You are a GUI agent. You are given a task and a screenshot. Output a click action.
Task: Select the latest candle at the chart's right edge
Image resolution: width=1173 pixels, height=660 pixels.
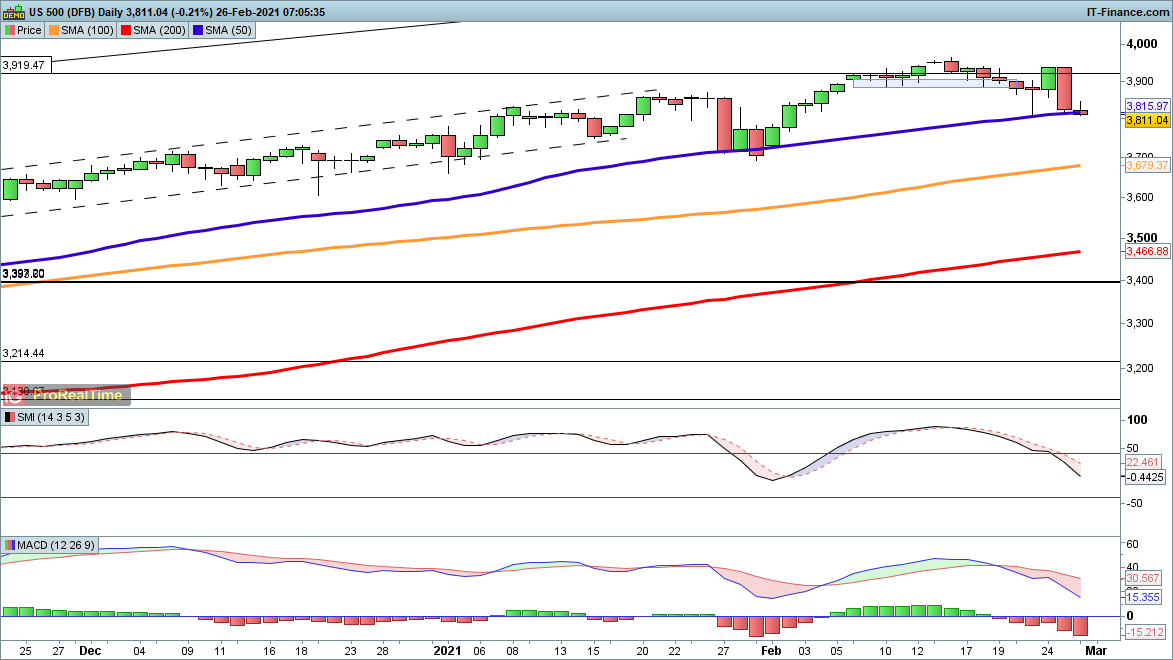pos(1081,112)
